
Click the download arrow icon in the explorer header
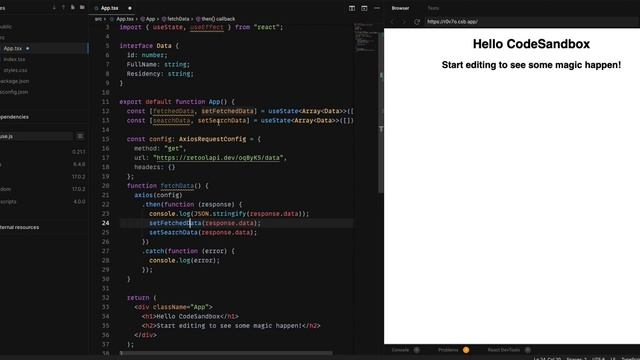[x=54, y=7]
